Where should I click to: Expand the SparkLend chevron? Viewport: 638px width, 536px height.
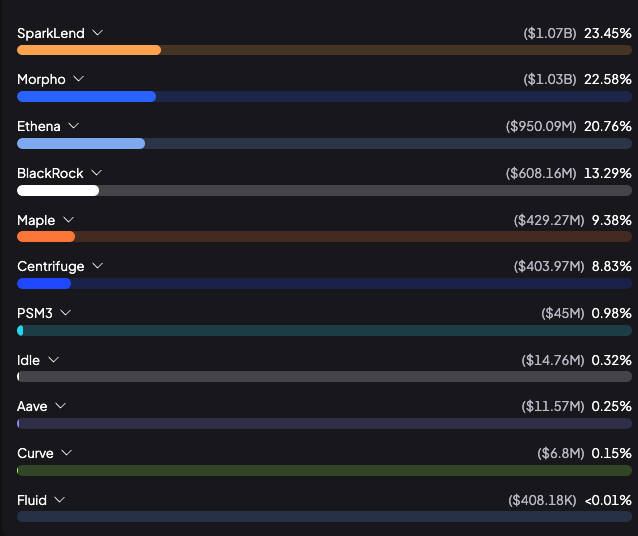98,33
